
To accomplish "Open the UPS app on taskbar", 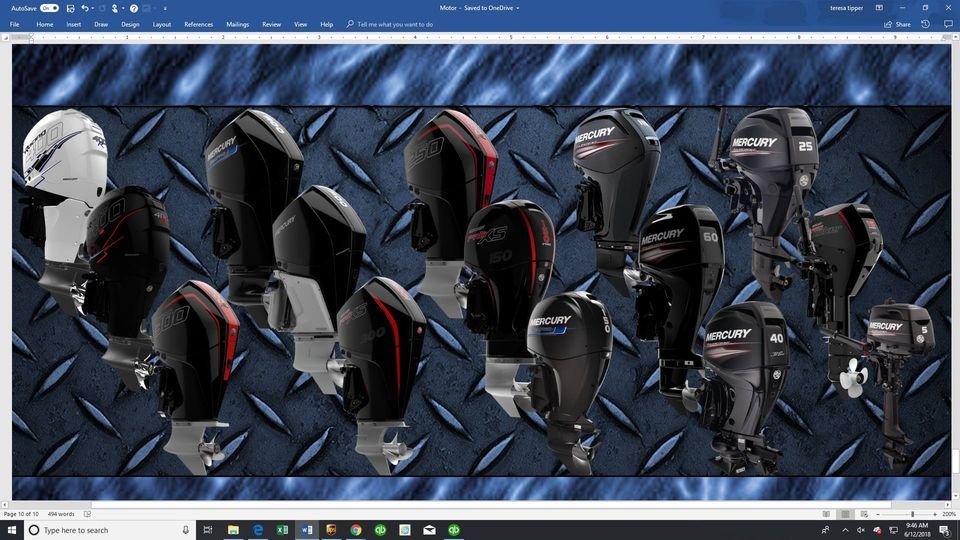I will [x=331, y=530].
